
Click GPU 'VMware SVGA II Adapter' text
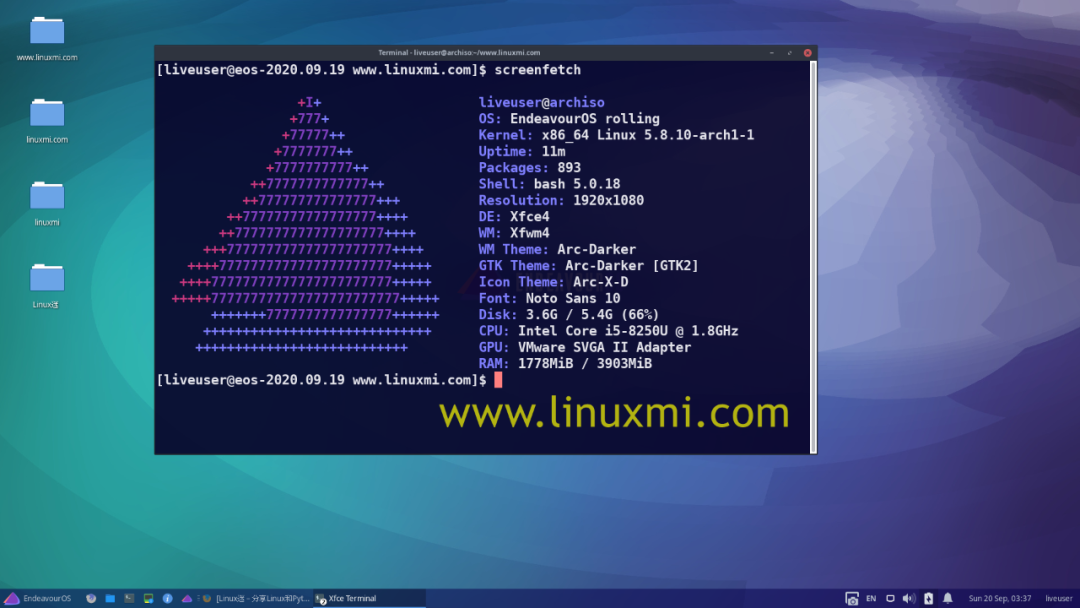coord(604,347)
